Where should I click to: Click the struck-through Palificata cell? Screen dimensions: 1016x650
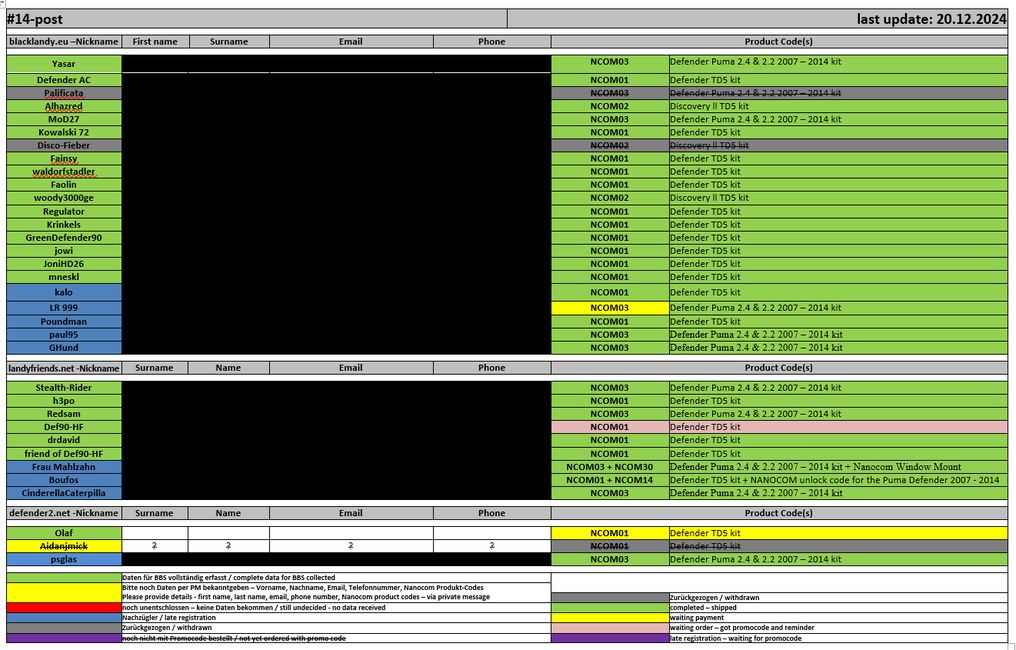[64, 93]
